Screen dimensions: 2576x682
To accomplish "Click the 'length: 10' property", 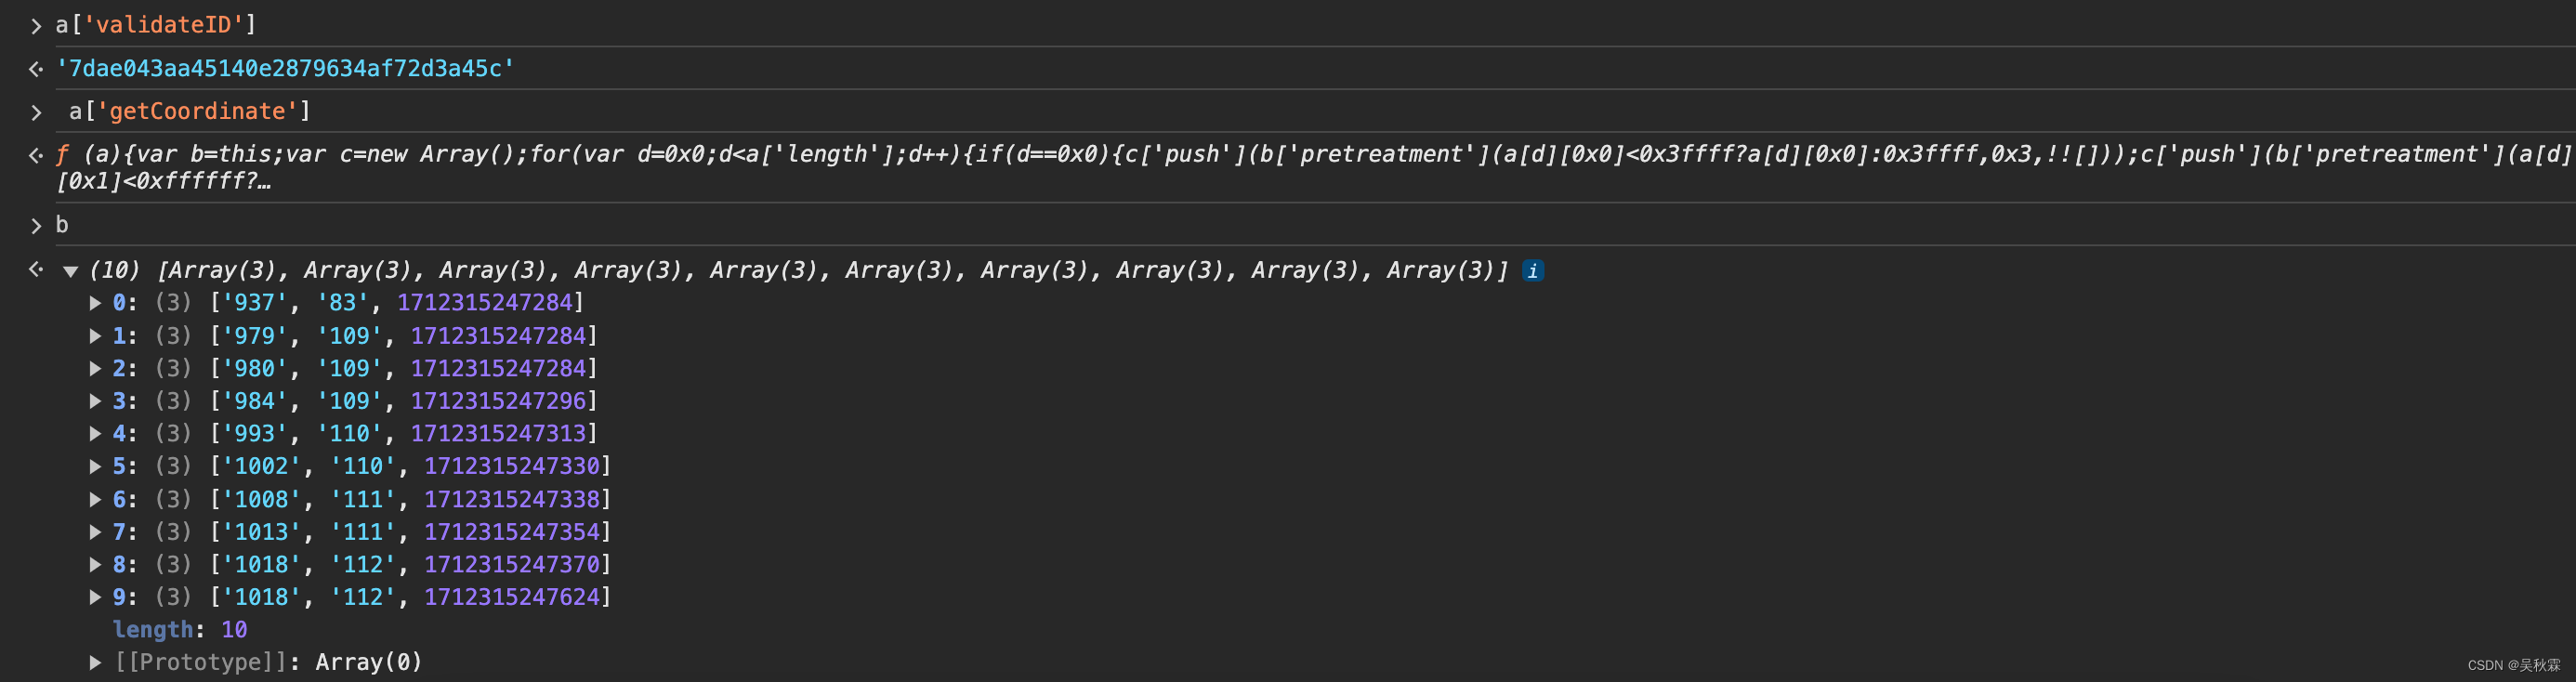I will 180,629.
